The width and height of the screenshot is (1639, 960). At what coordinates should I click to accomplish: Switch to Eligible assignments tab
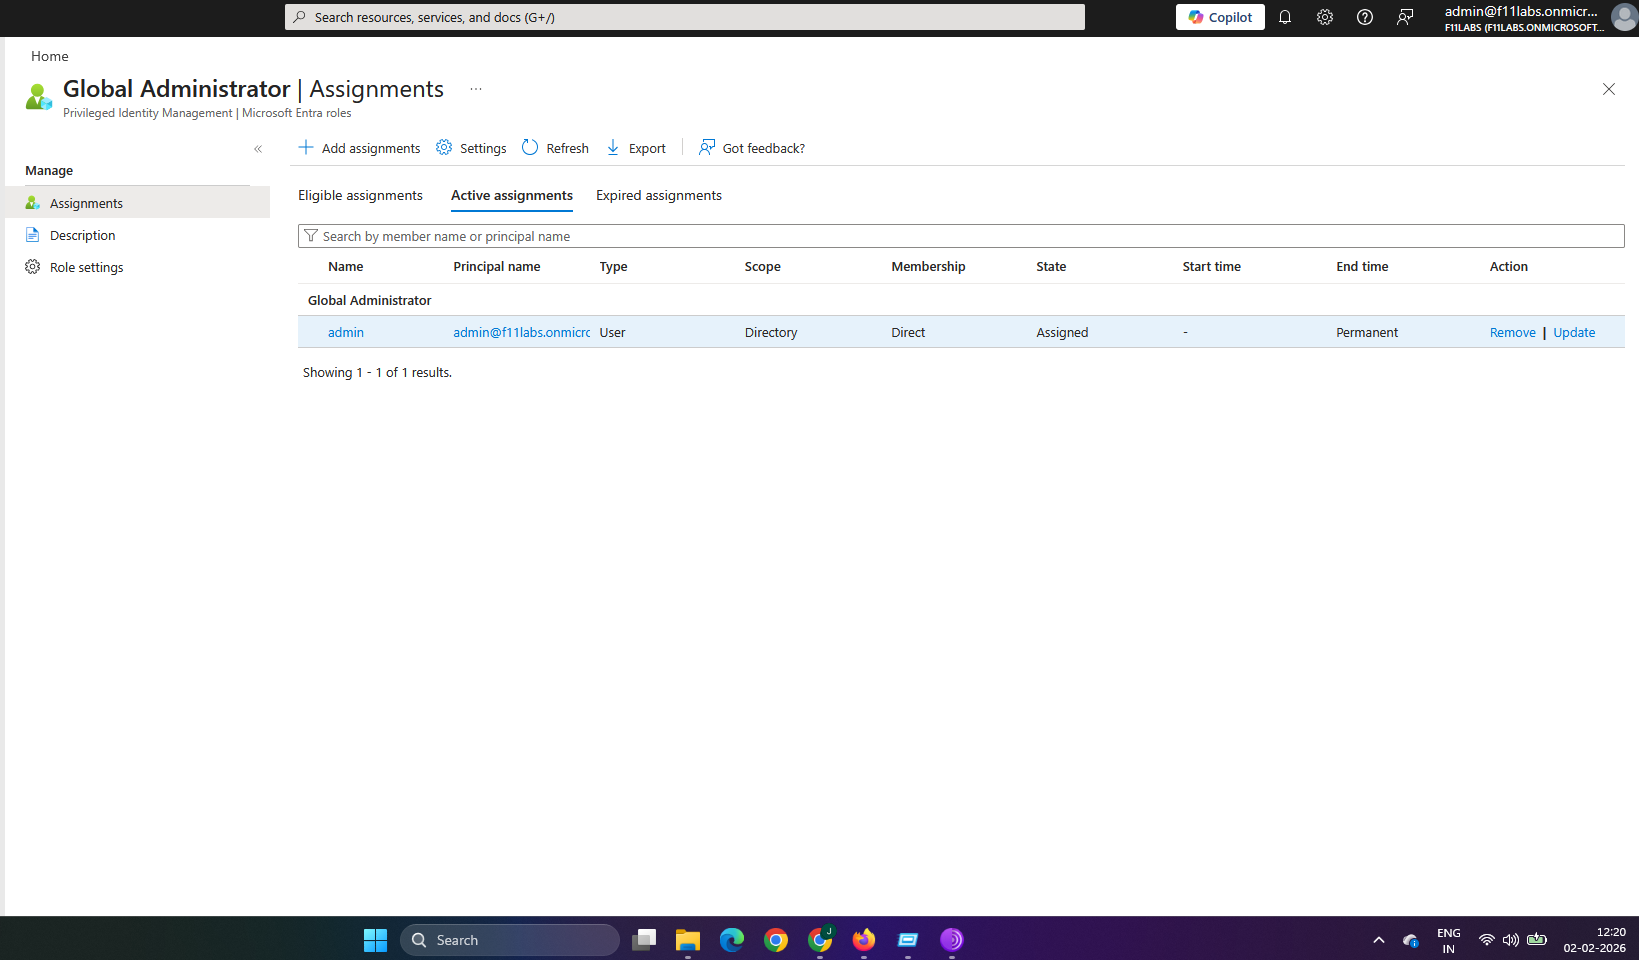(360, 195)
